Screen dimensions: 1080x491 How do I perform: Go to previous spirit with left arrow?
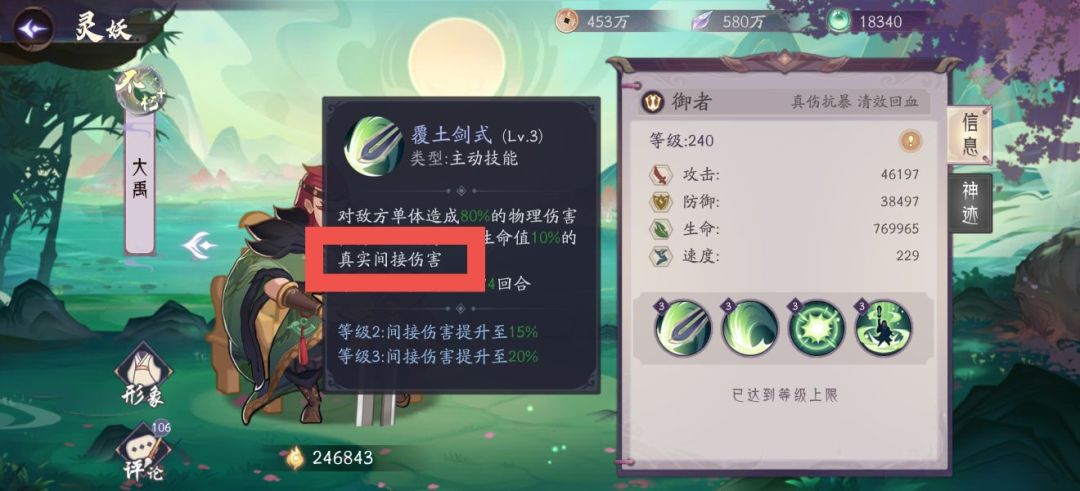200,244
